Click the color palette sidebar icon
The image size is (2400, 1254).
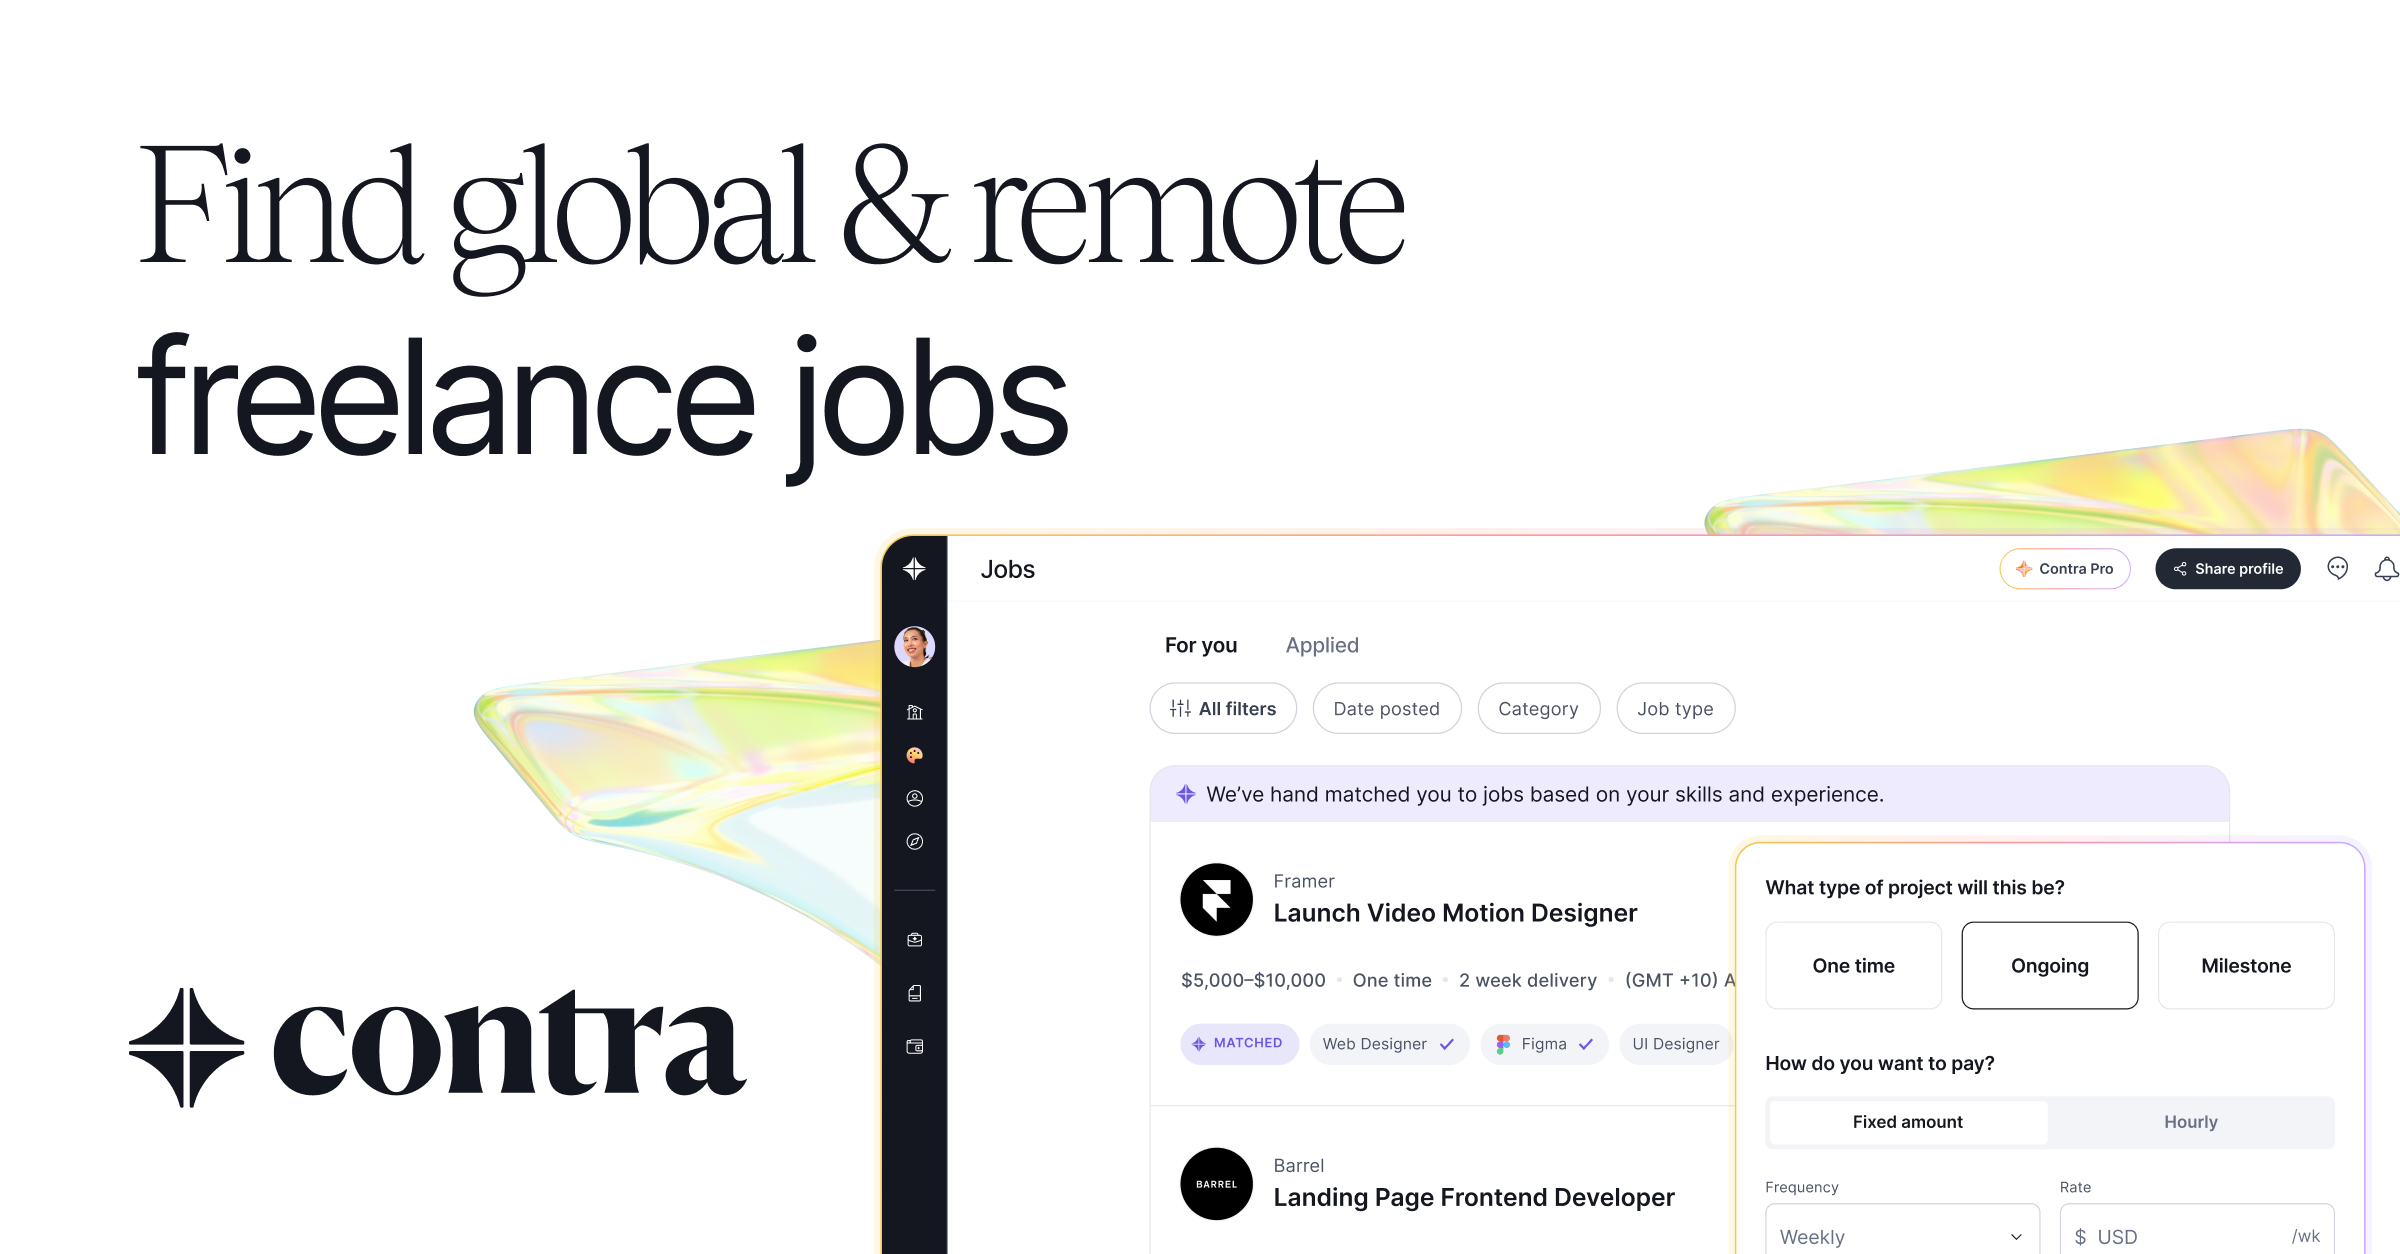(914, 755)
